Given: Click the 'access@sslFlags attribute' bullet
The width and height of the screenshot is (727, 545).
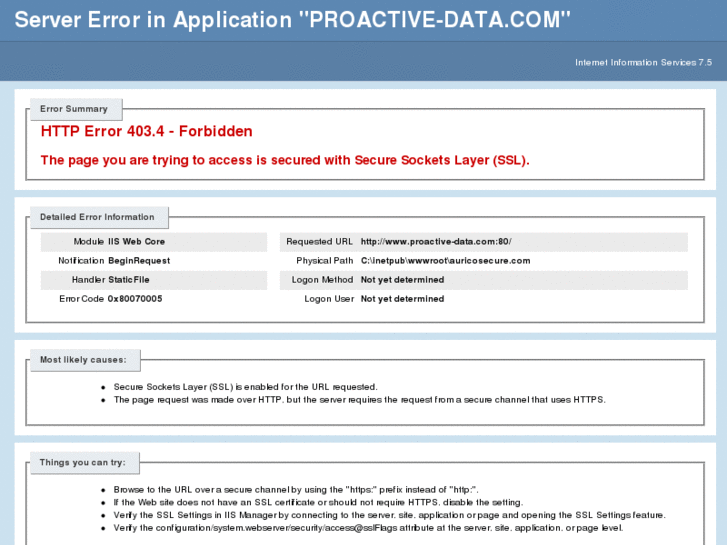Looking at the screenshot, I should pyautogui.click(x=369, y=528).
